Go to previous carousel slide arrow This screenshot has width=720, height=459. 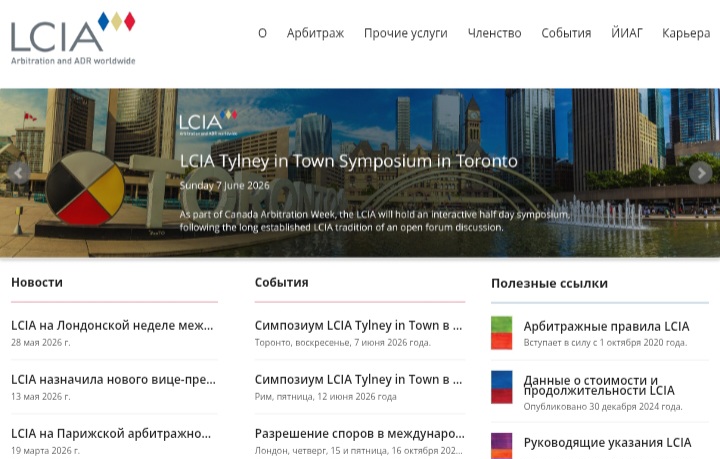(19, 173)
